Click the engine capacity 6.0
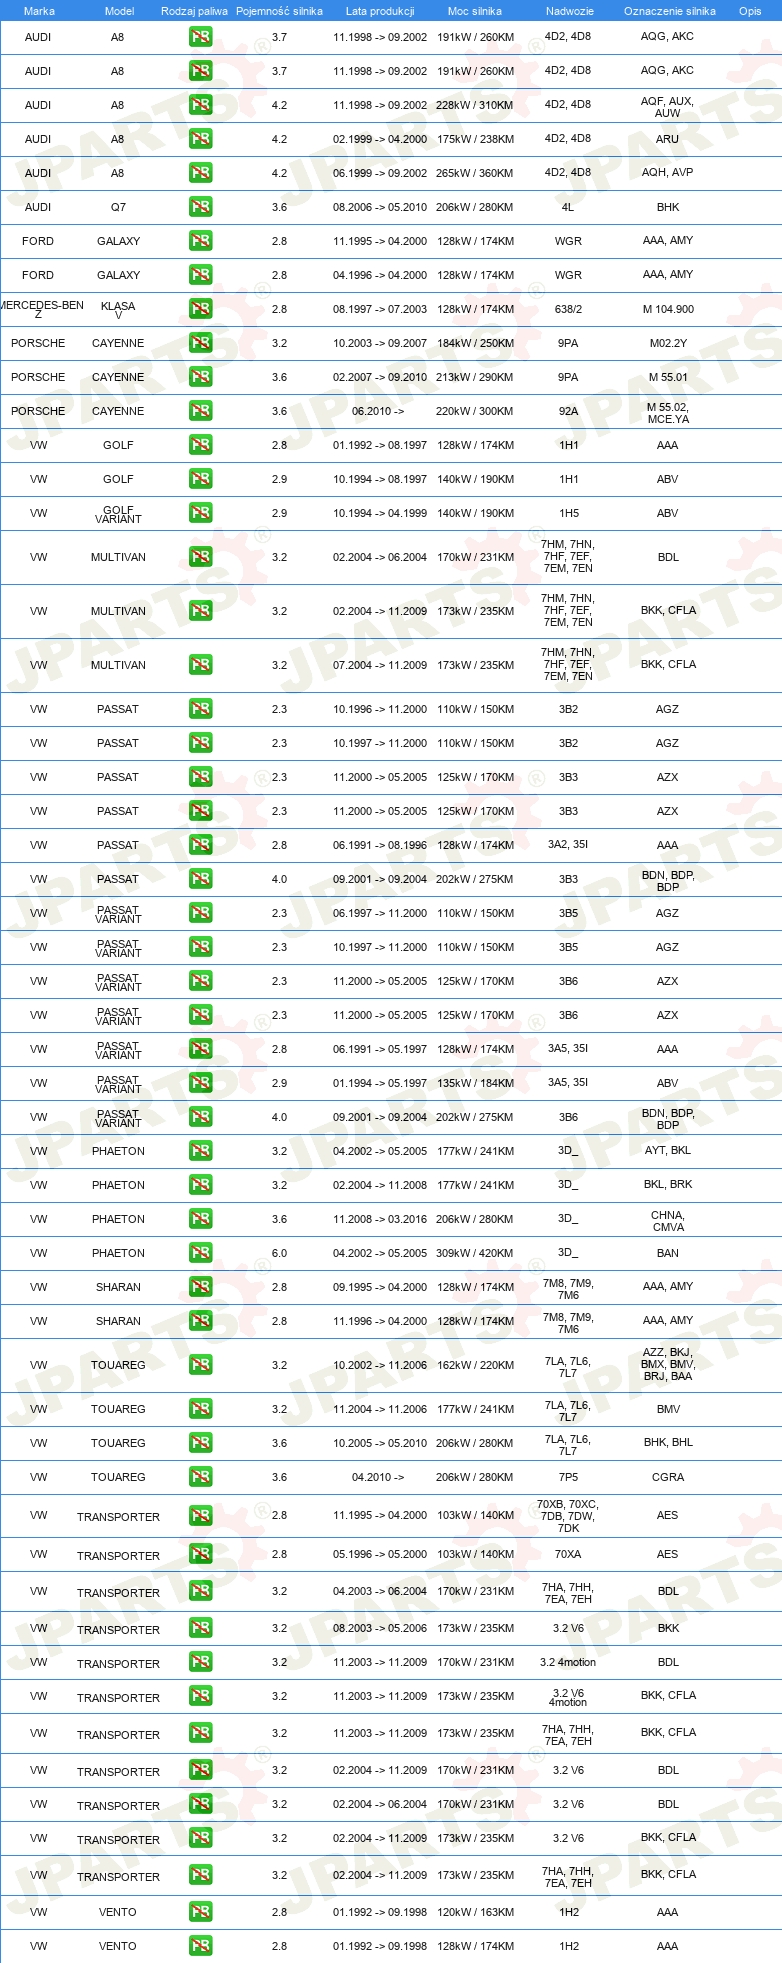Screen dimensions: 782x1963 [279, 1253]
